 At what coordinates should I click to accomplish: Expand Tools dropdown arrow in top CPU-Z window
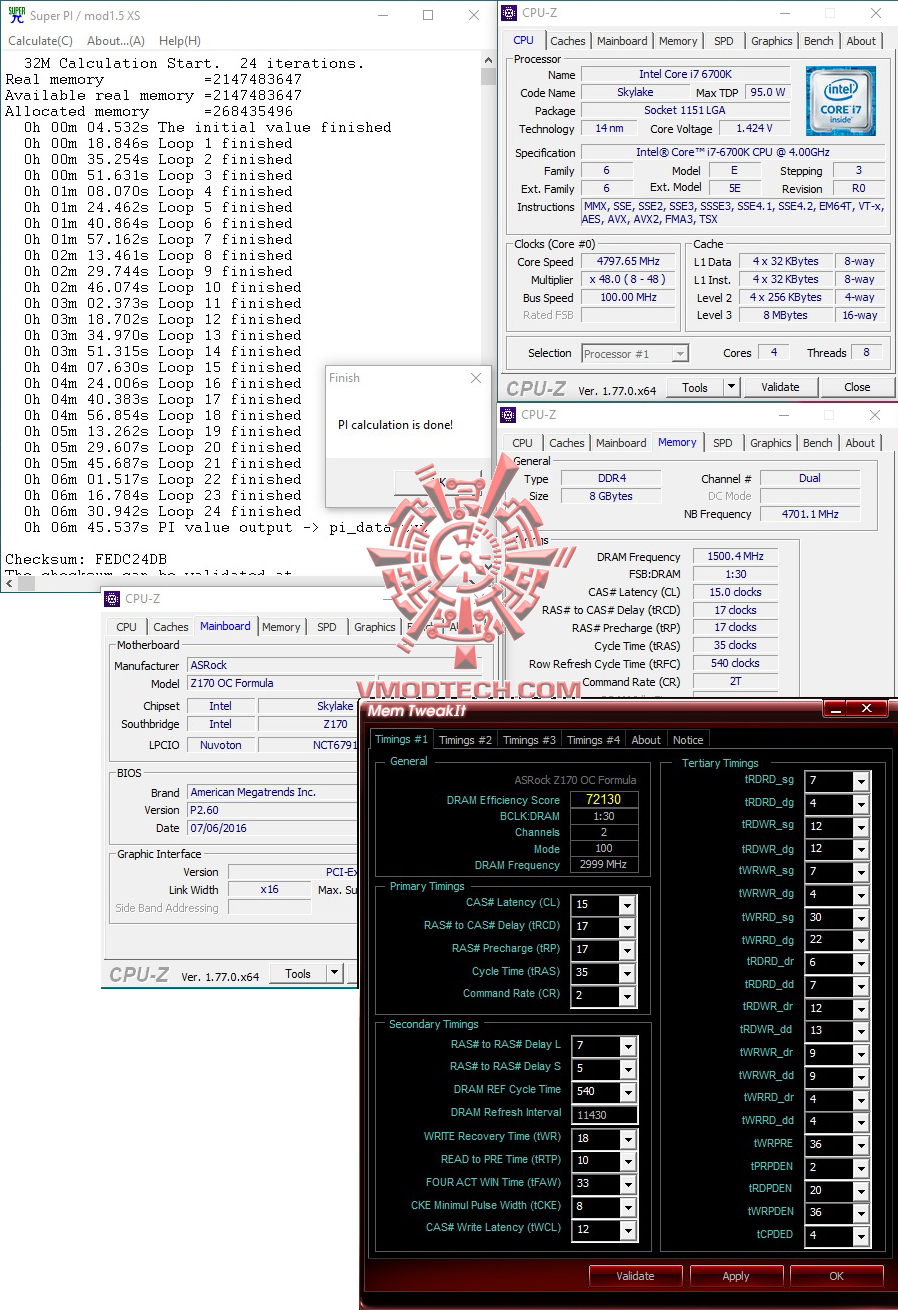731,387
